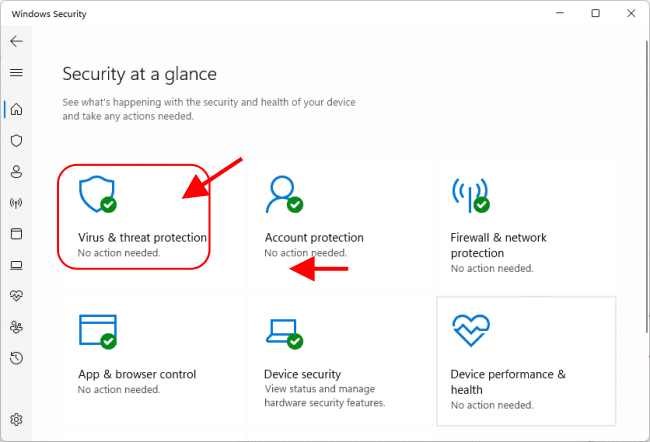Viewport: 650px width, 442px height.
Task: Open Family options sidebar icon
Action: coord(16,327)
